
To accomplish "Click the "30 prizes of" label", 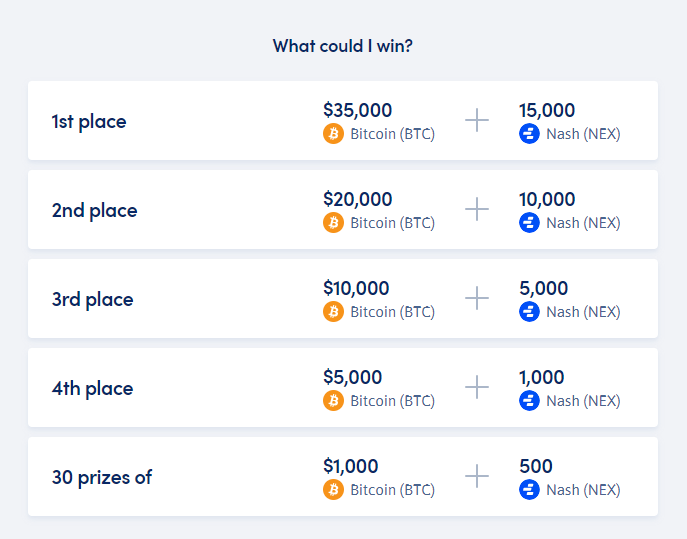I will [102, 477].
